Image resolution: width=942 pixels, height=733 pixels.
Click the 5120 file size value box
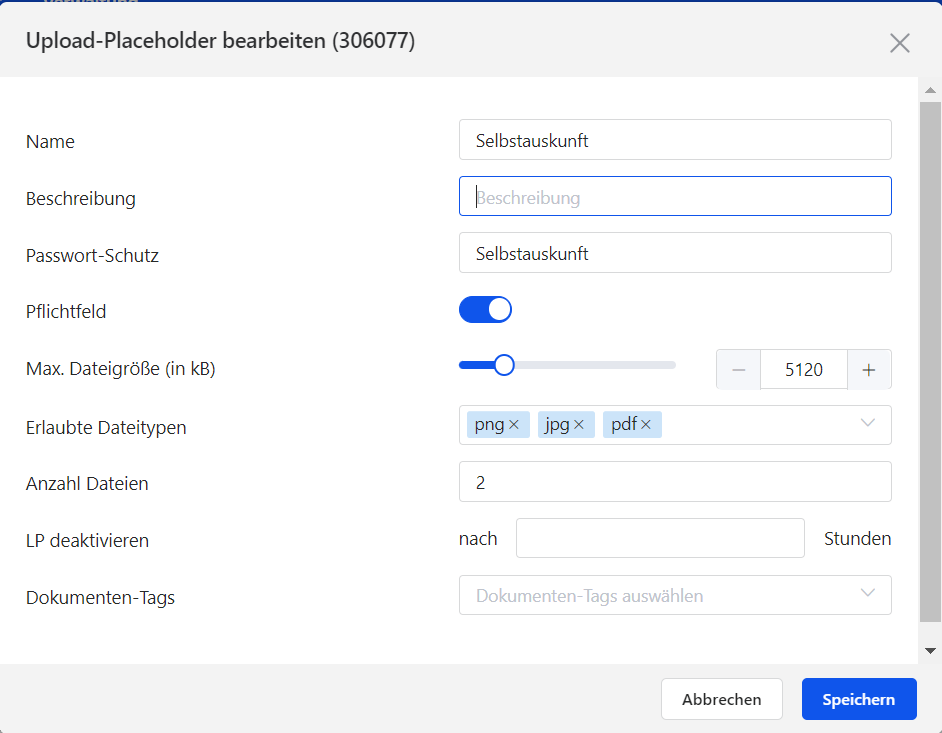pos(804,370)
